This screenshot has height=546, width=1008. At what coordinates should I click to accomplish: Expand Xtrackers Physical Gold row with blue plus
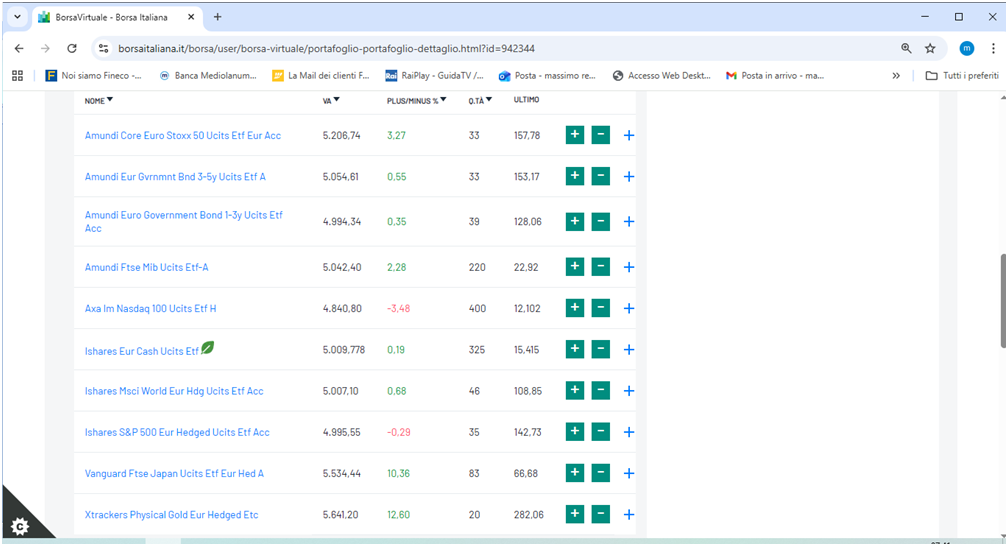(x=629, y=514)
